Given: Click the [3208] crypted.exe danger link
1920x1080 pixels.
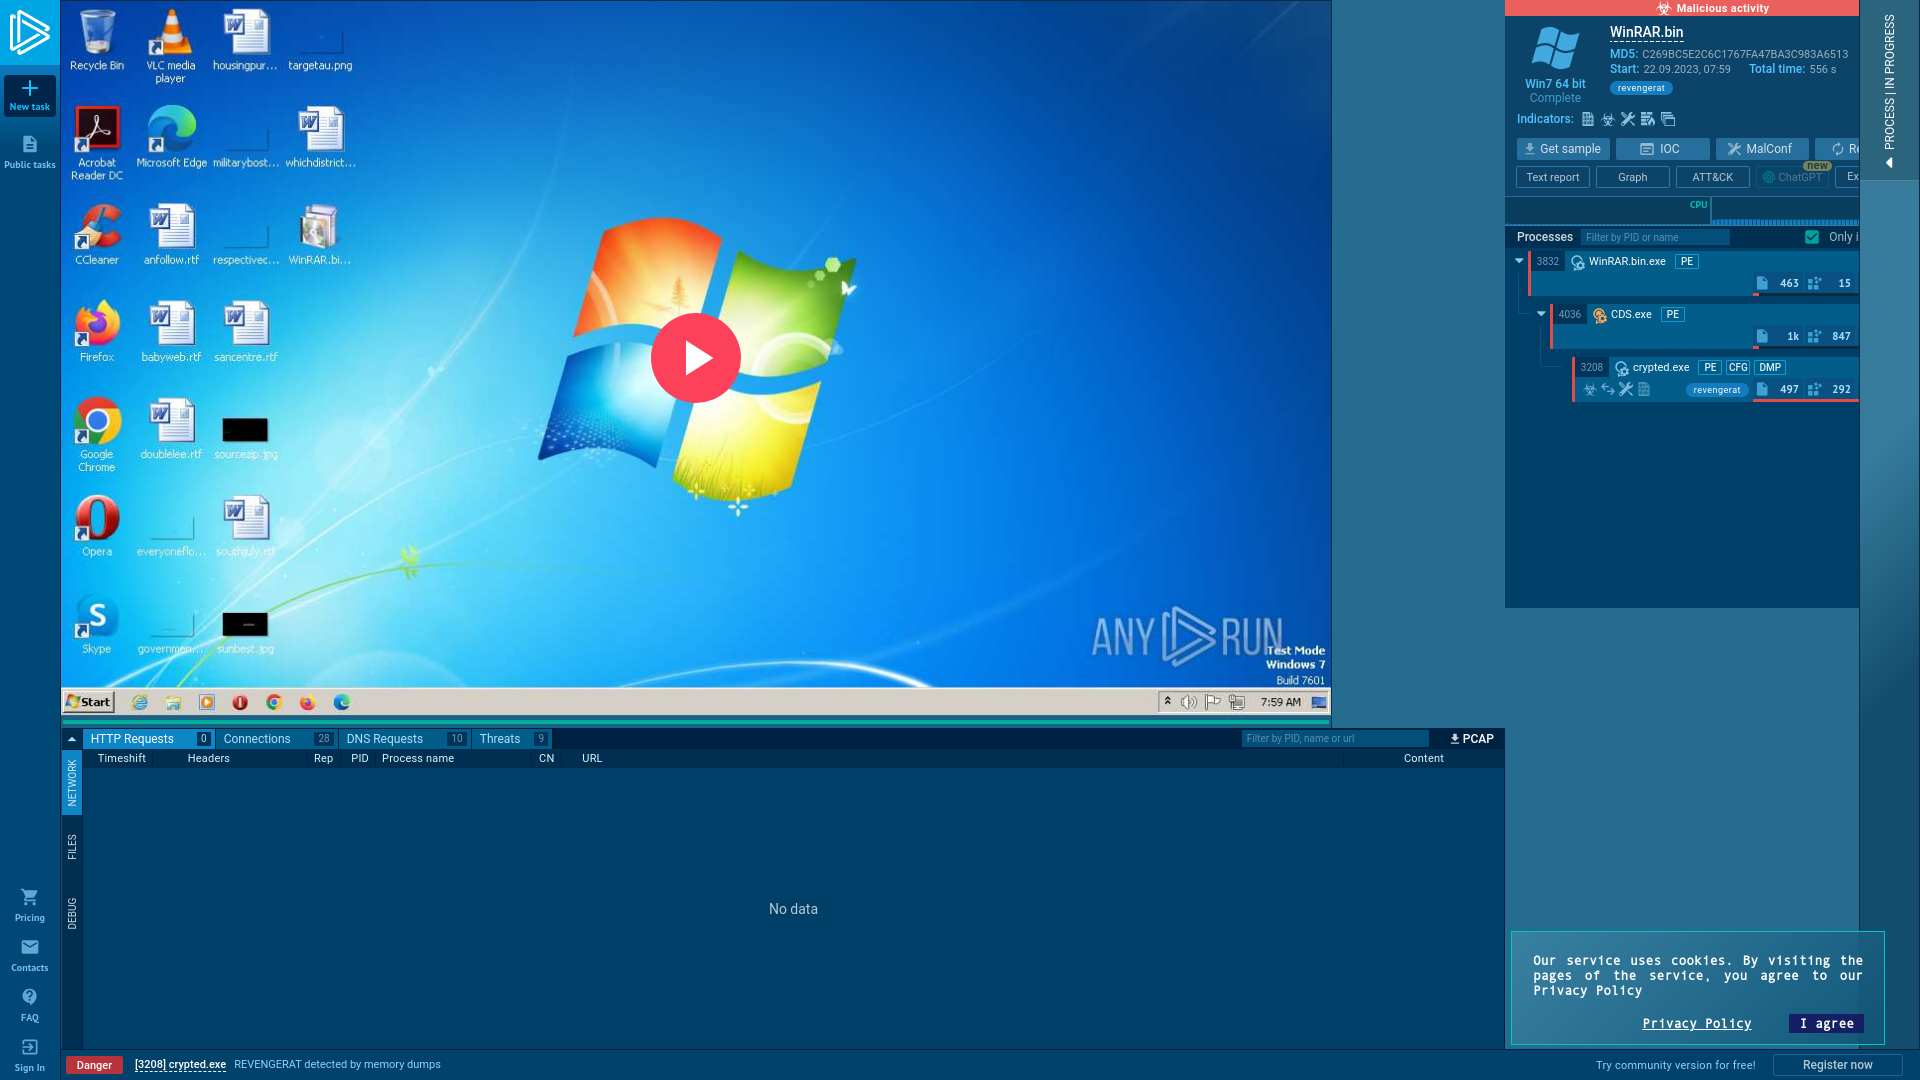Looking at the screenshot, I should pos(180,1064).
